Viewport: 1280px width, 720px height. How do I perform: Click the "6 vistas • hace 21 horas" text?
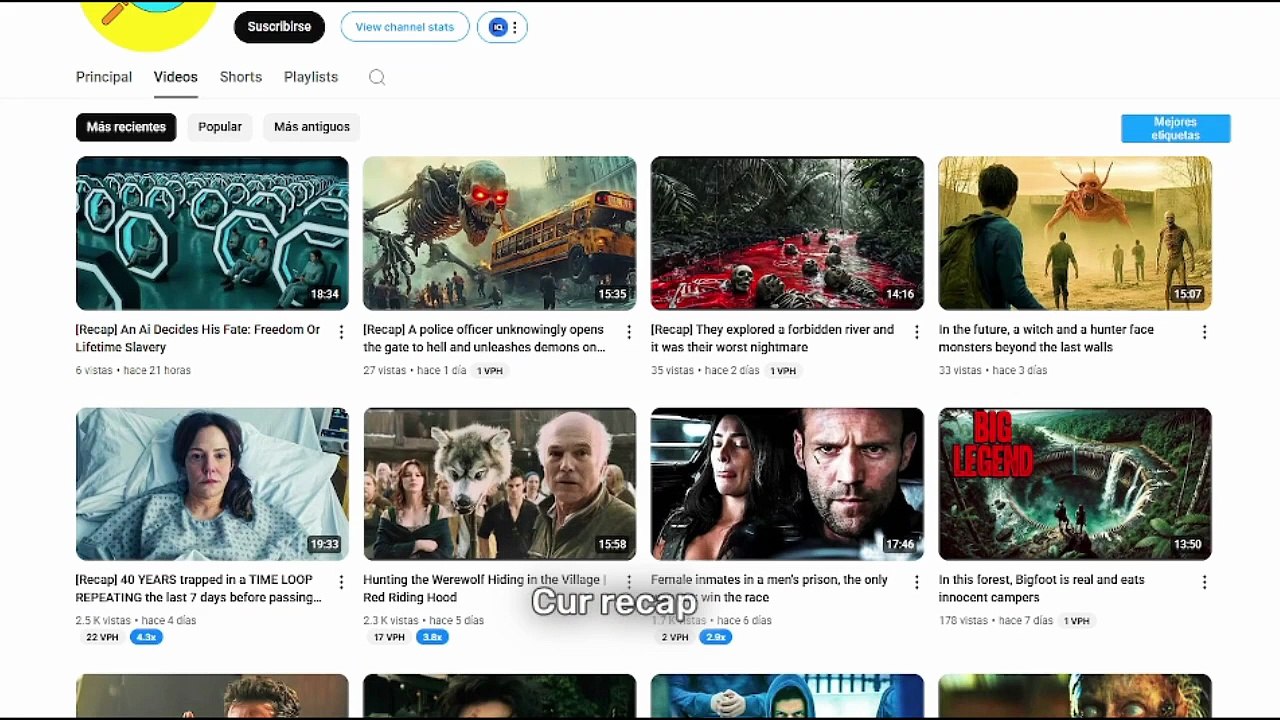point(133,370)
